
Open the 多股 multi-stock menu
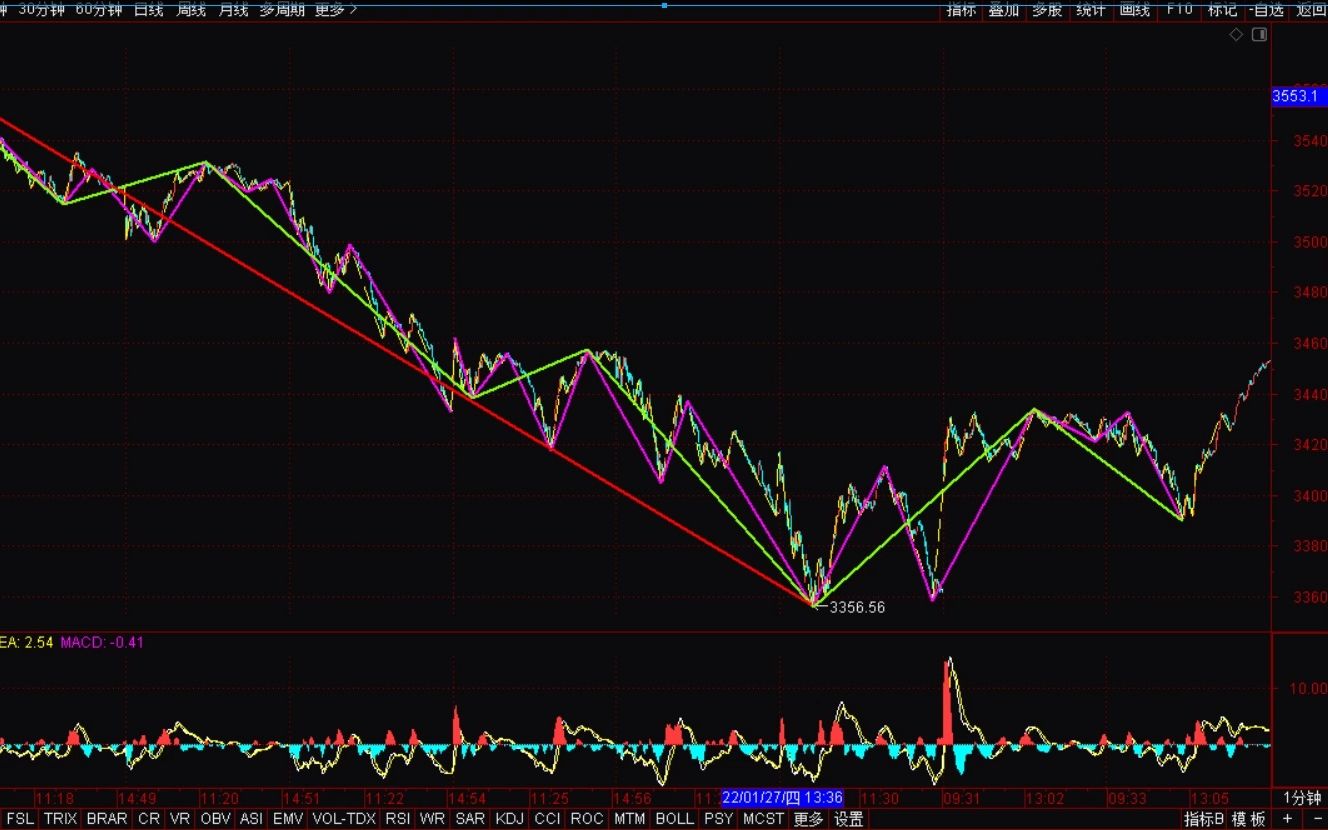pos(1047,9)
